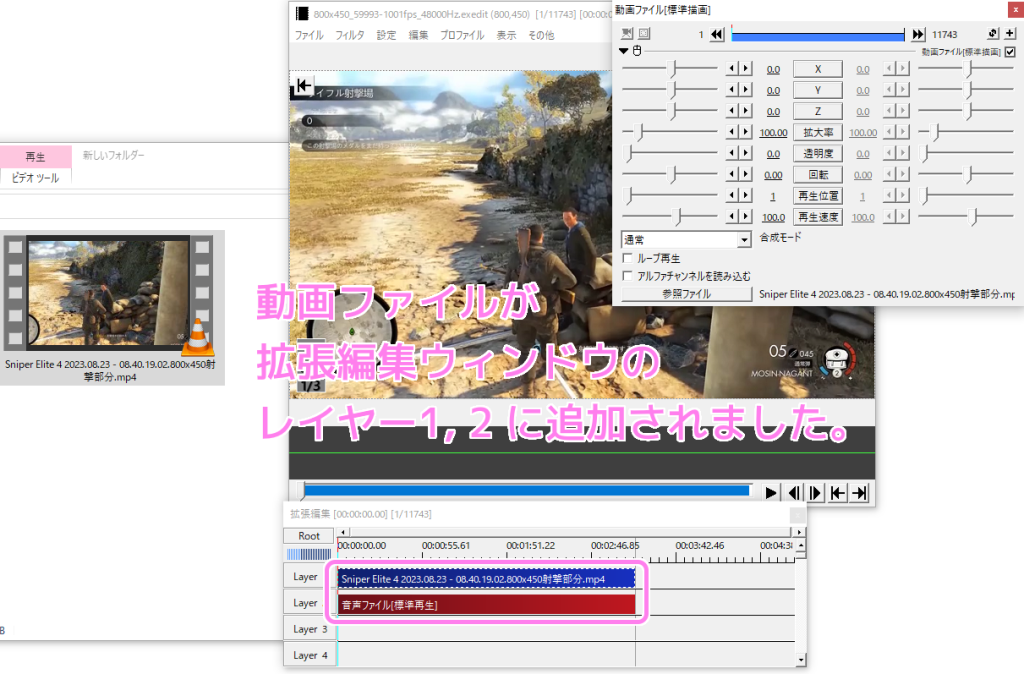Step back one frame in the preview
Image resolution: width=1024 pixels, height=674 pixels.
click(794, 493)
